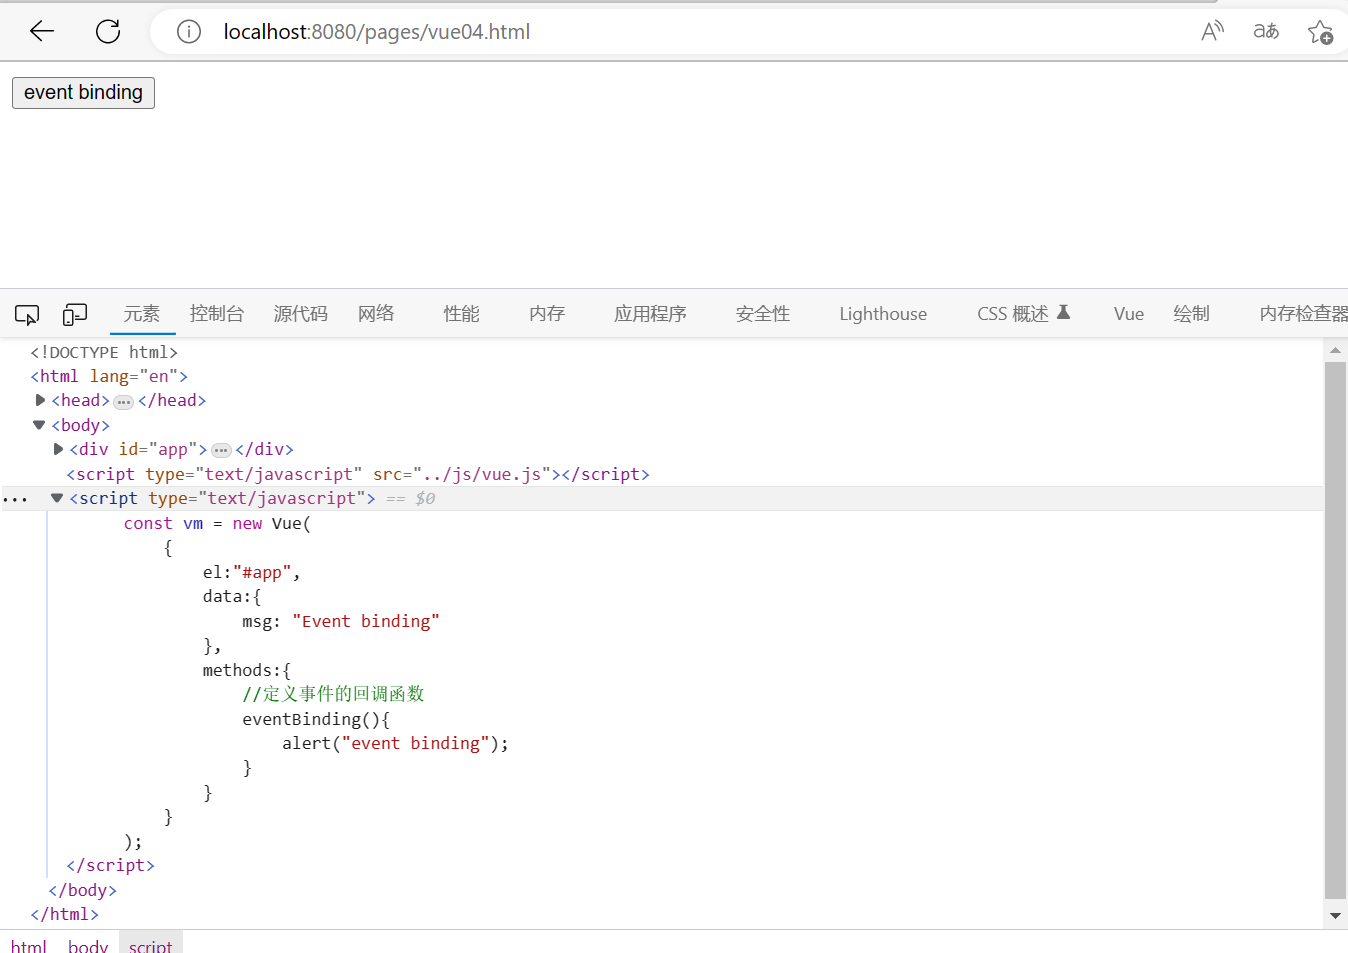Click the address bar URL field
Viewport: 1348px width, 953px height.
click(500, 31)
